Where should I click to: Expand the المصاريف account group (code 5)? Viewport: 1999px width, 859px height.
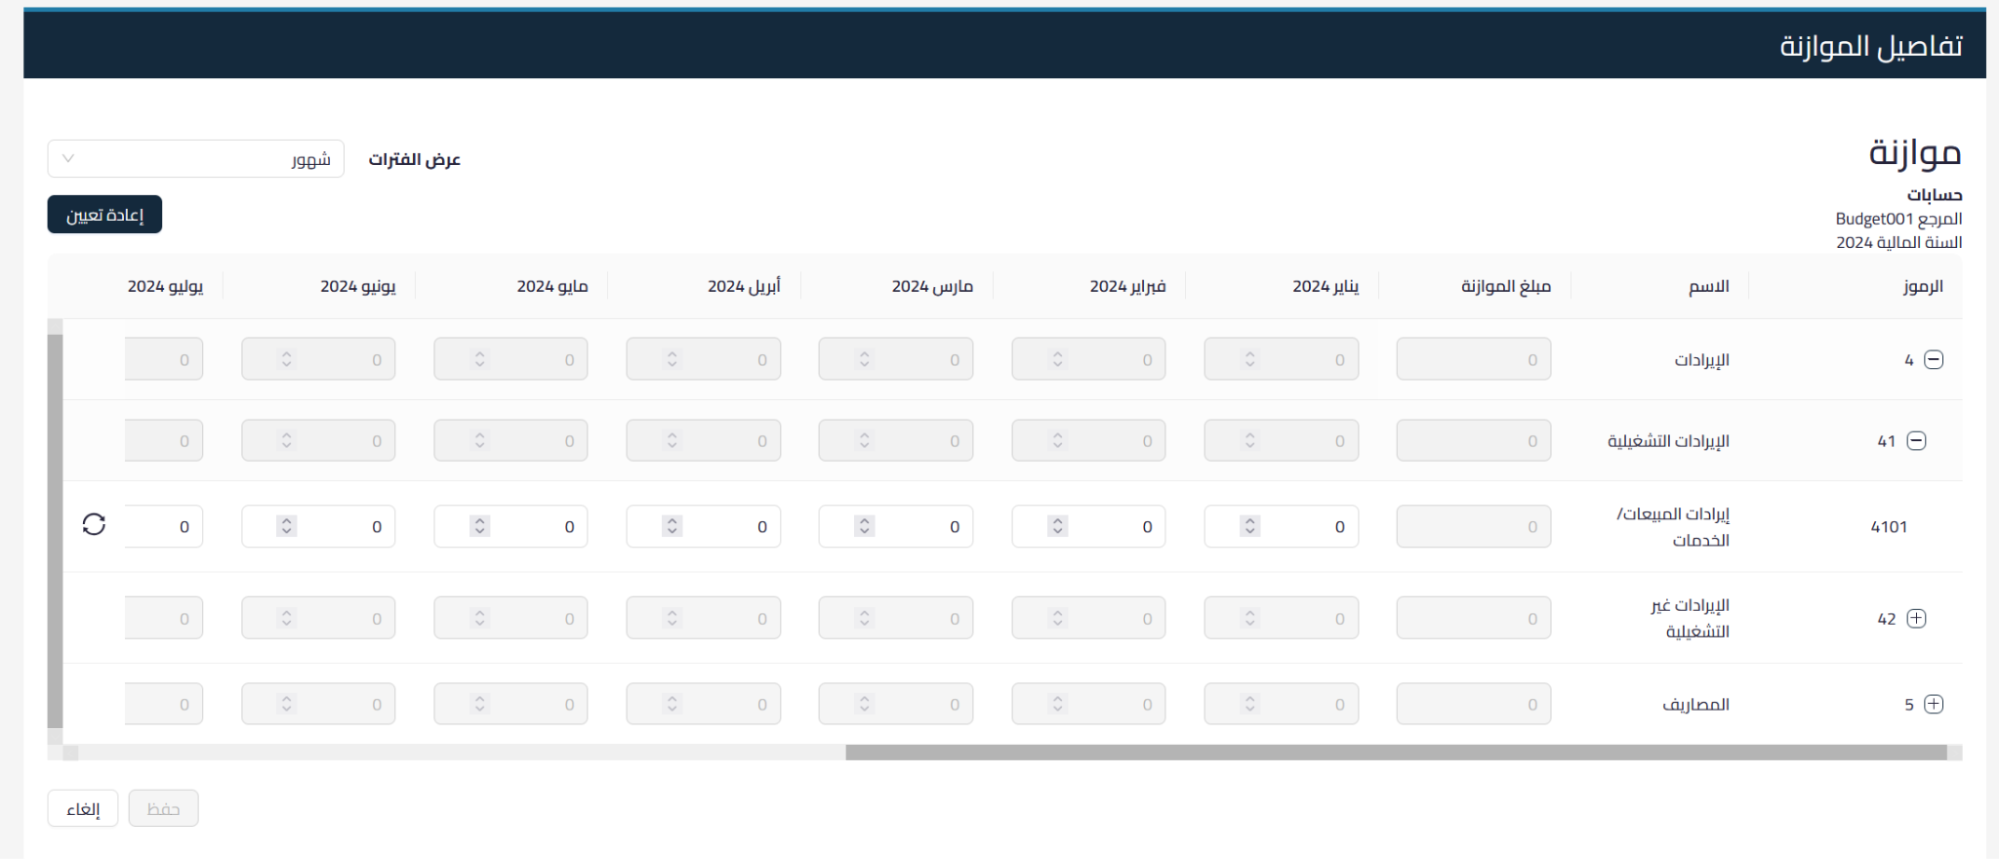(1934, 705)
